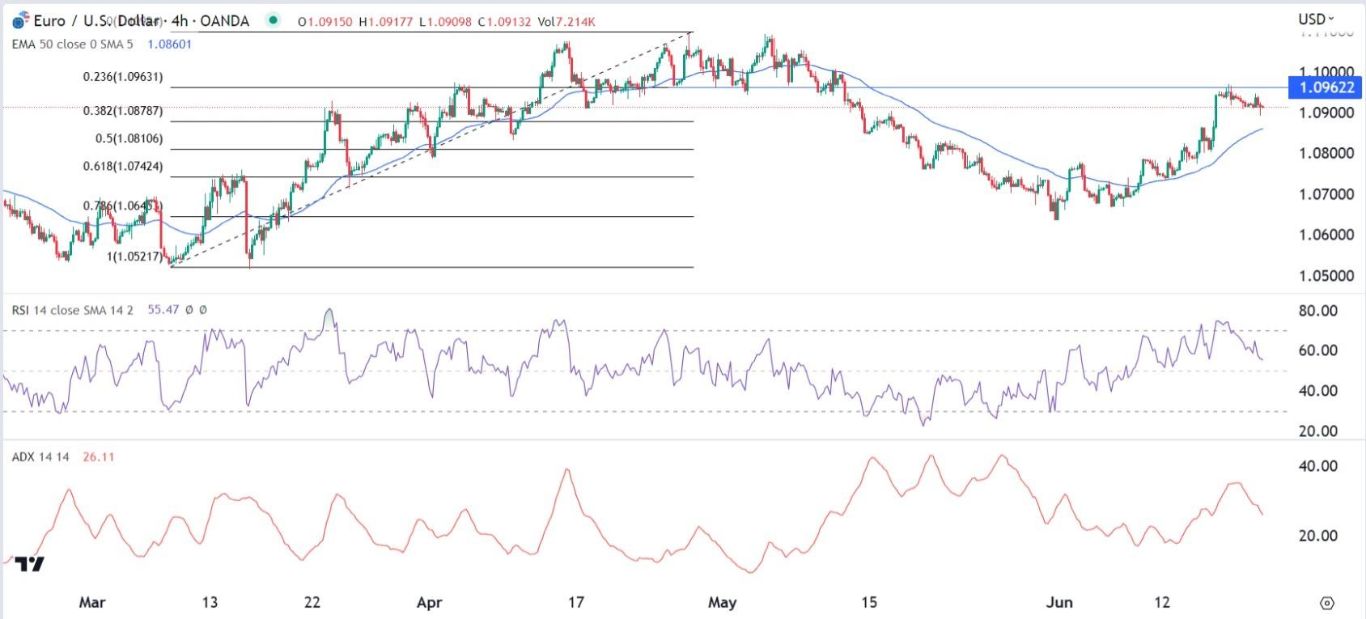Open chart settings gear icon
This screenshot has height=619, width=1366.
click(1327, 603)
